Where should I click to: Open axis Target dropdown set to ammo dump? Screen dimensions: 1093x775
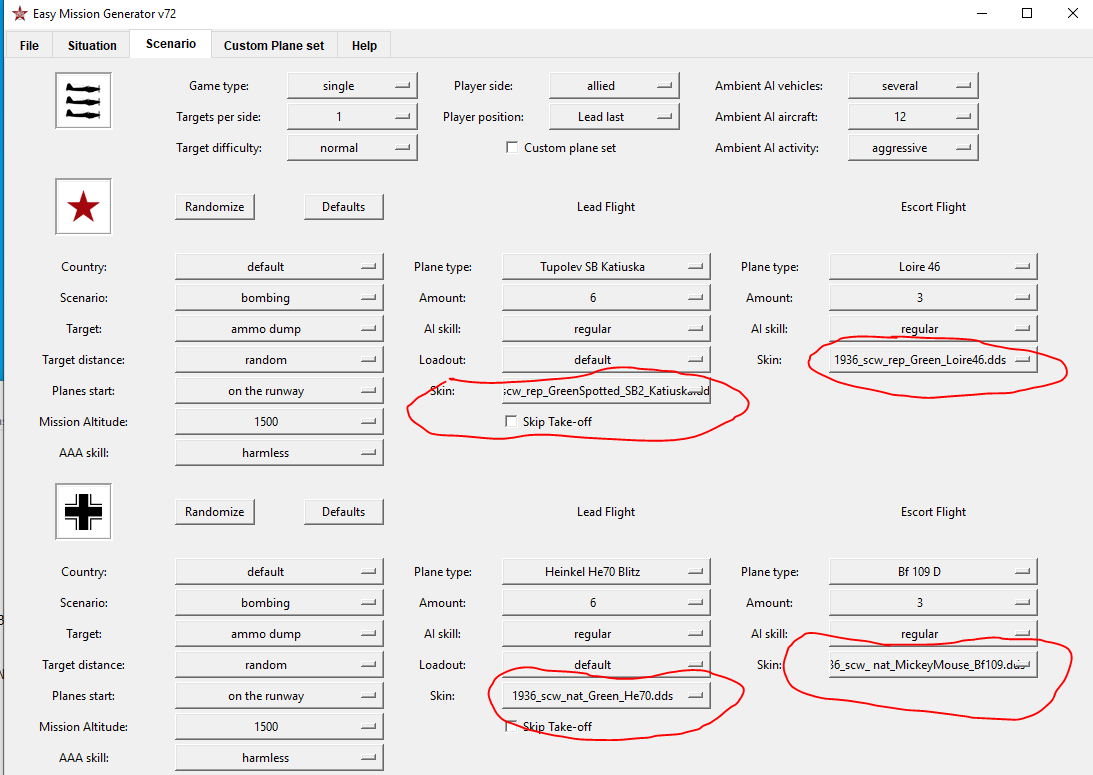click(x=279, y=634)
